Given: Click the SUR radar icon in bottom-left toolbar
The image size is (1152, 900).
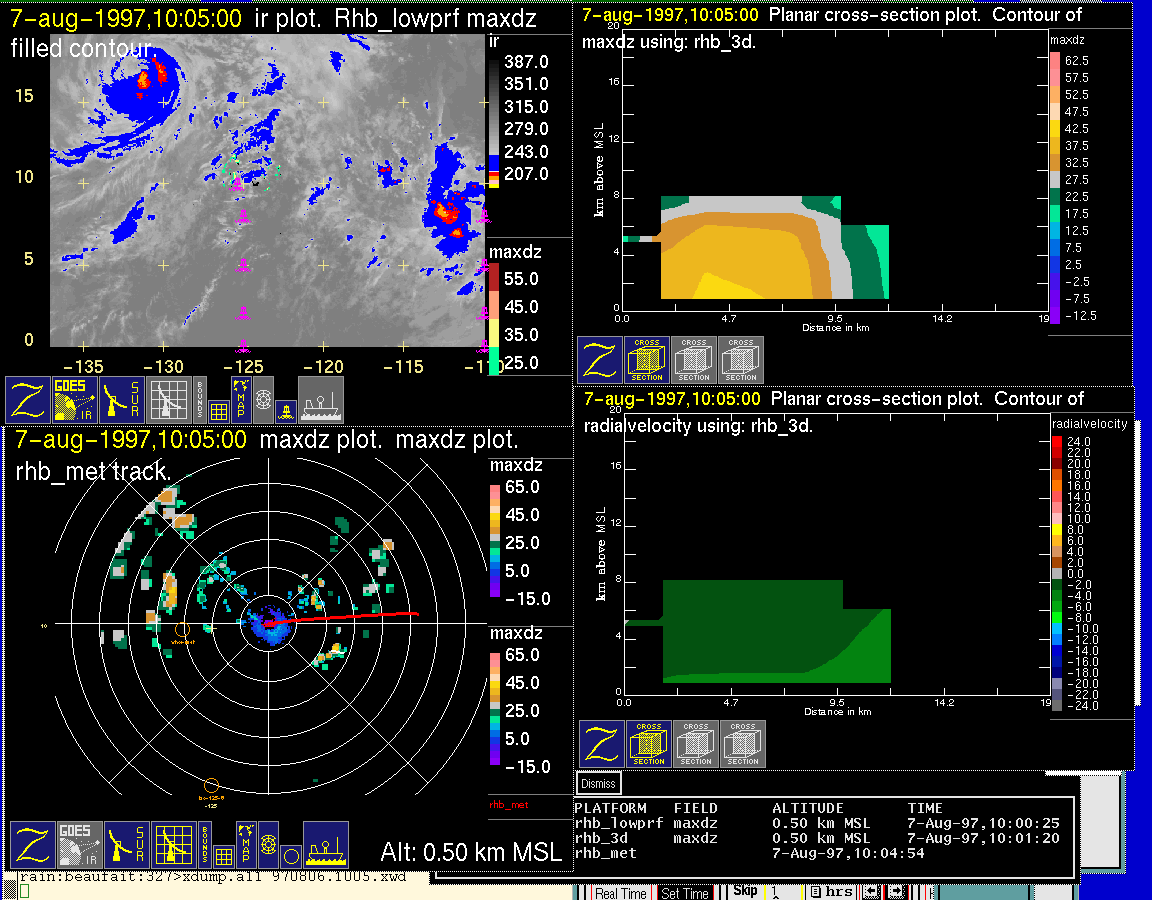Looking at the screenshot, I should click(123, 400).
